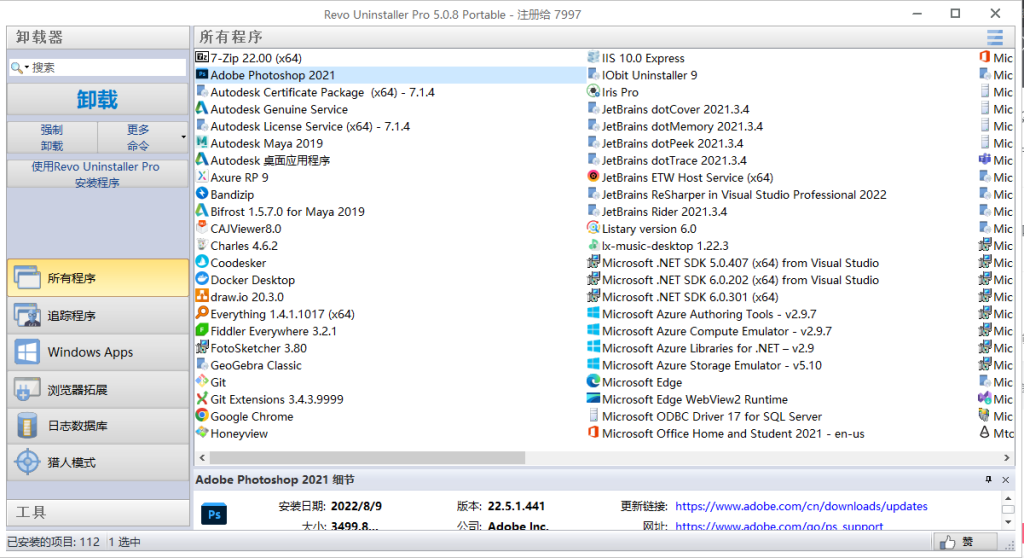This screenshot has height=558, width=1024.
Task: Click the 强制卸载 button
Action: coord(52,137)
